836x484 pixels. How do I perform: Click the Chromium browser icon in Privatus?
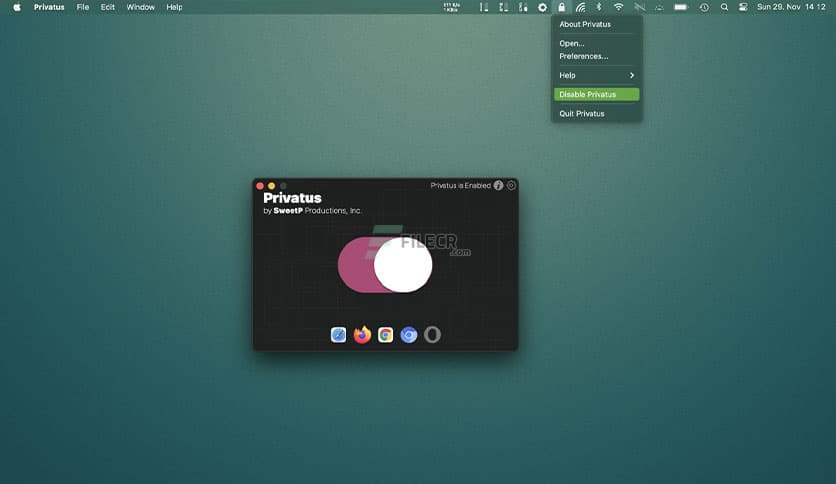point(409,335)
